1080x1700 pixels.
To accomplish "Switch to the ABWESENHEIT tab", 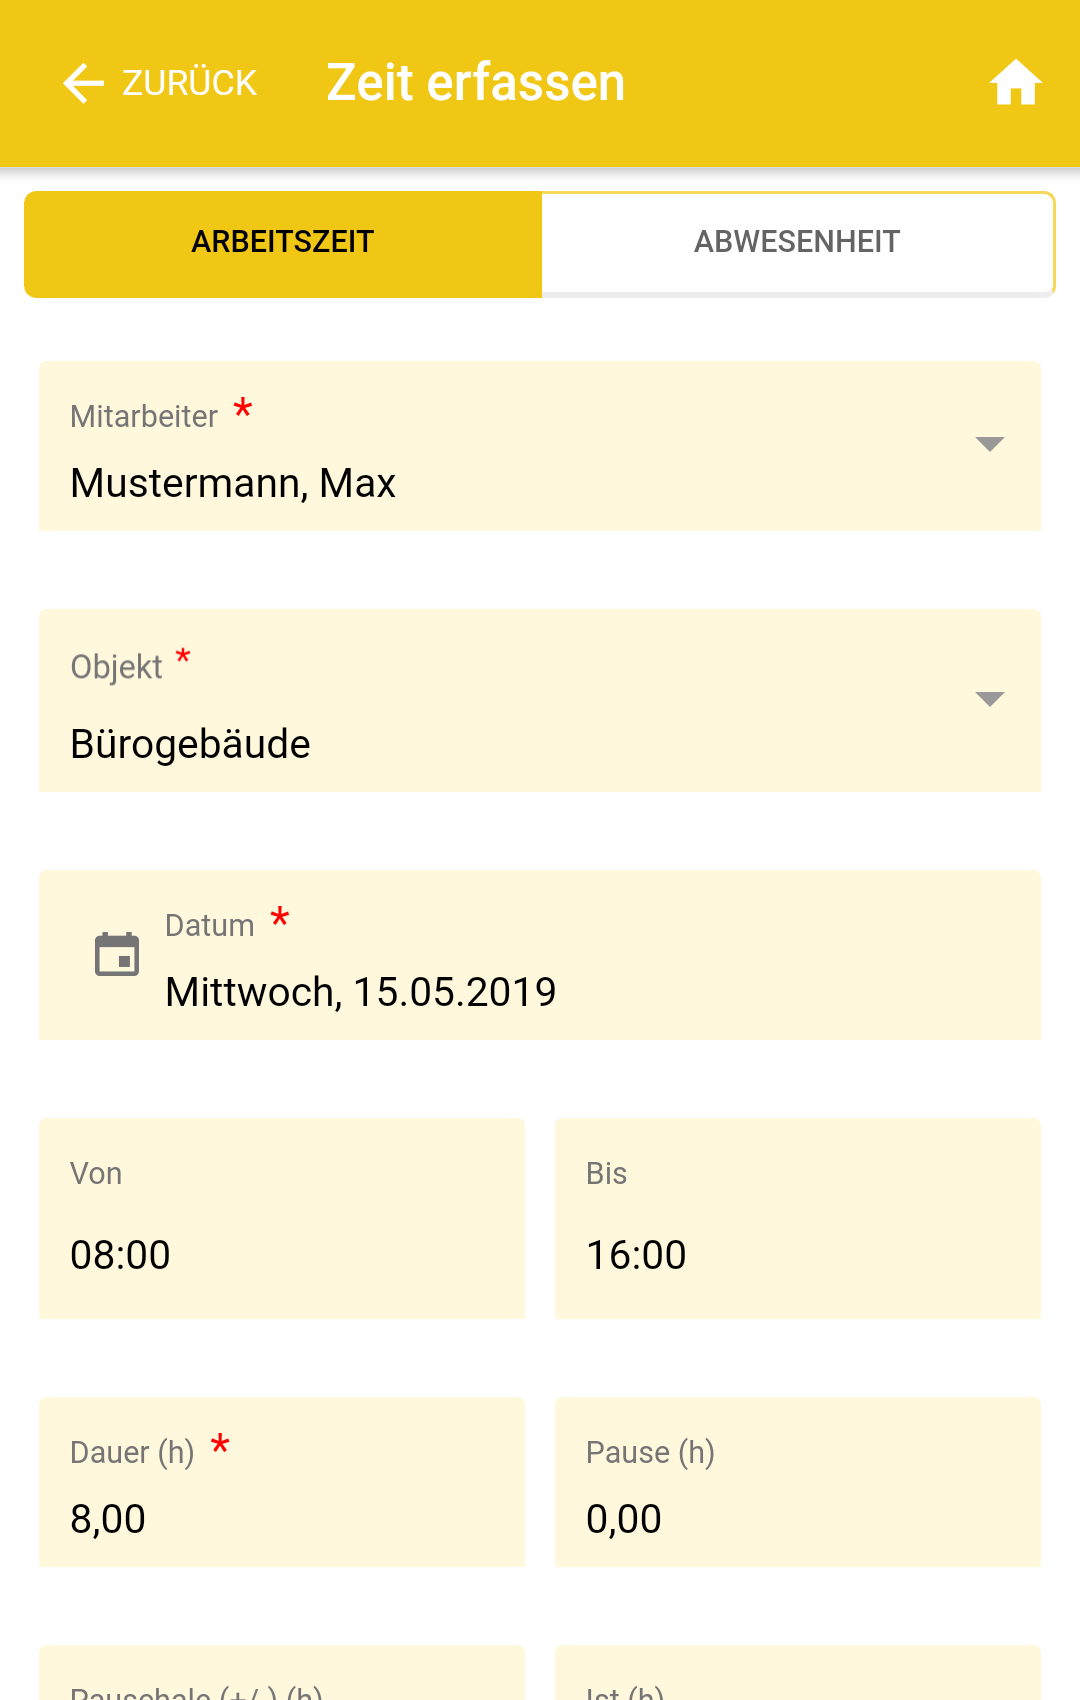I will point(797,243).
